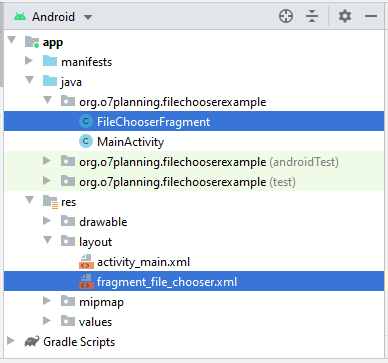Viewport: 388px width, 363px height.
Task: Collapse the java folder
Action: [x=29, y=81]
